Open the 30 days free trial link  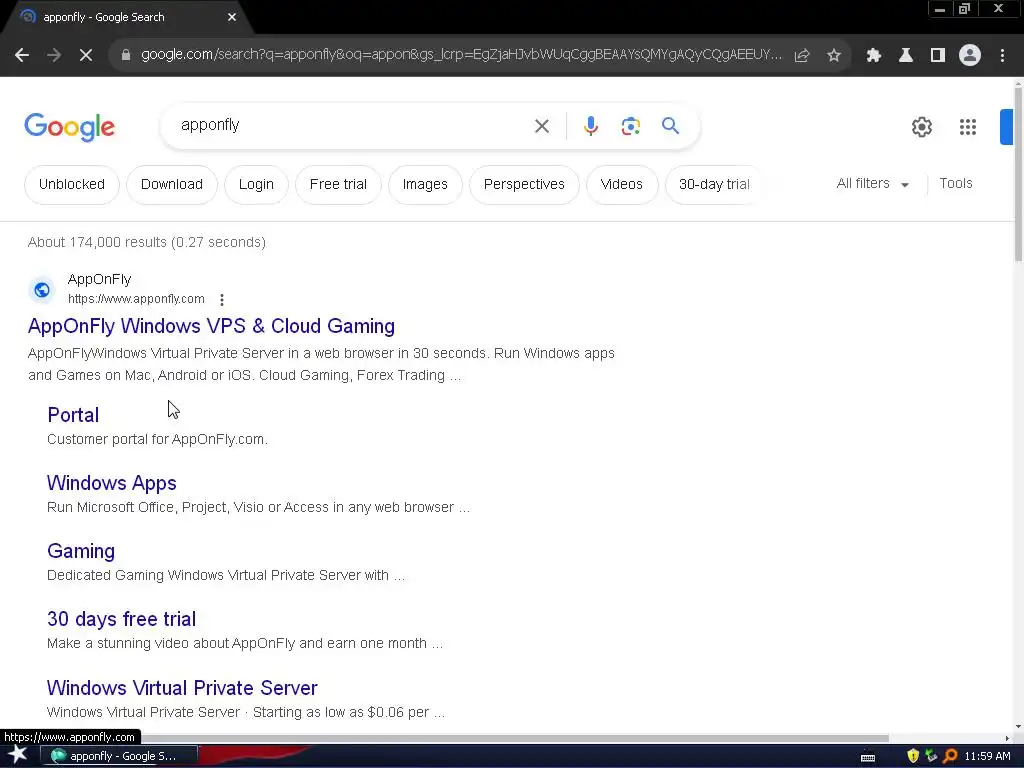pos(121,618)
